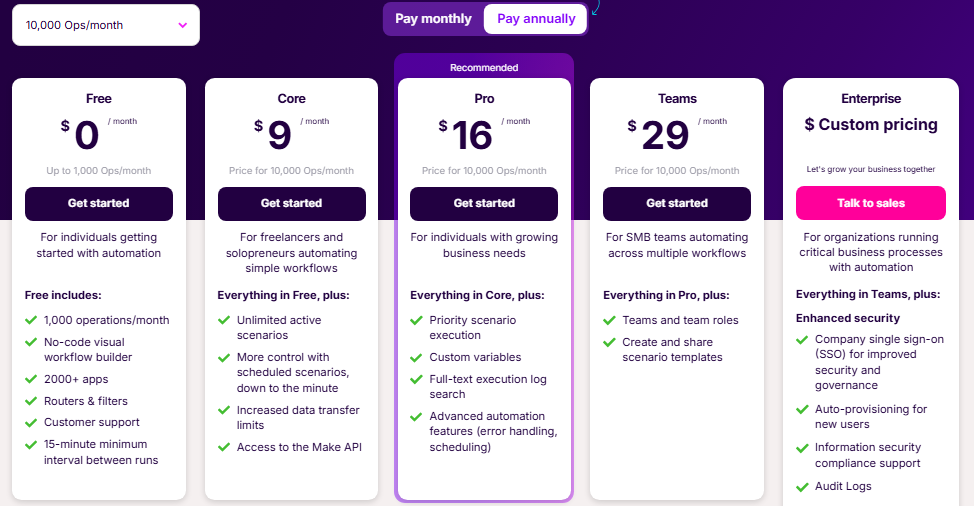Image resolution: width=974 pixels, height=506 pixels.
Task: Get started with the Free plan
Action: coord(99,204)
